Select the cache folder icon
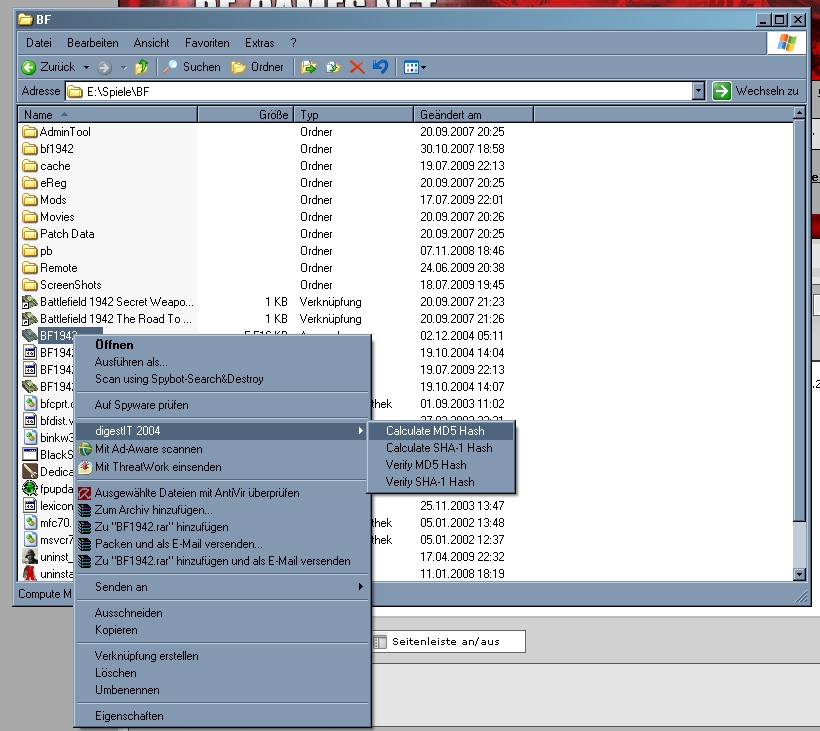 [30, 166]
